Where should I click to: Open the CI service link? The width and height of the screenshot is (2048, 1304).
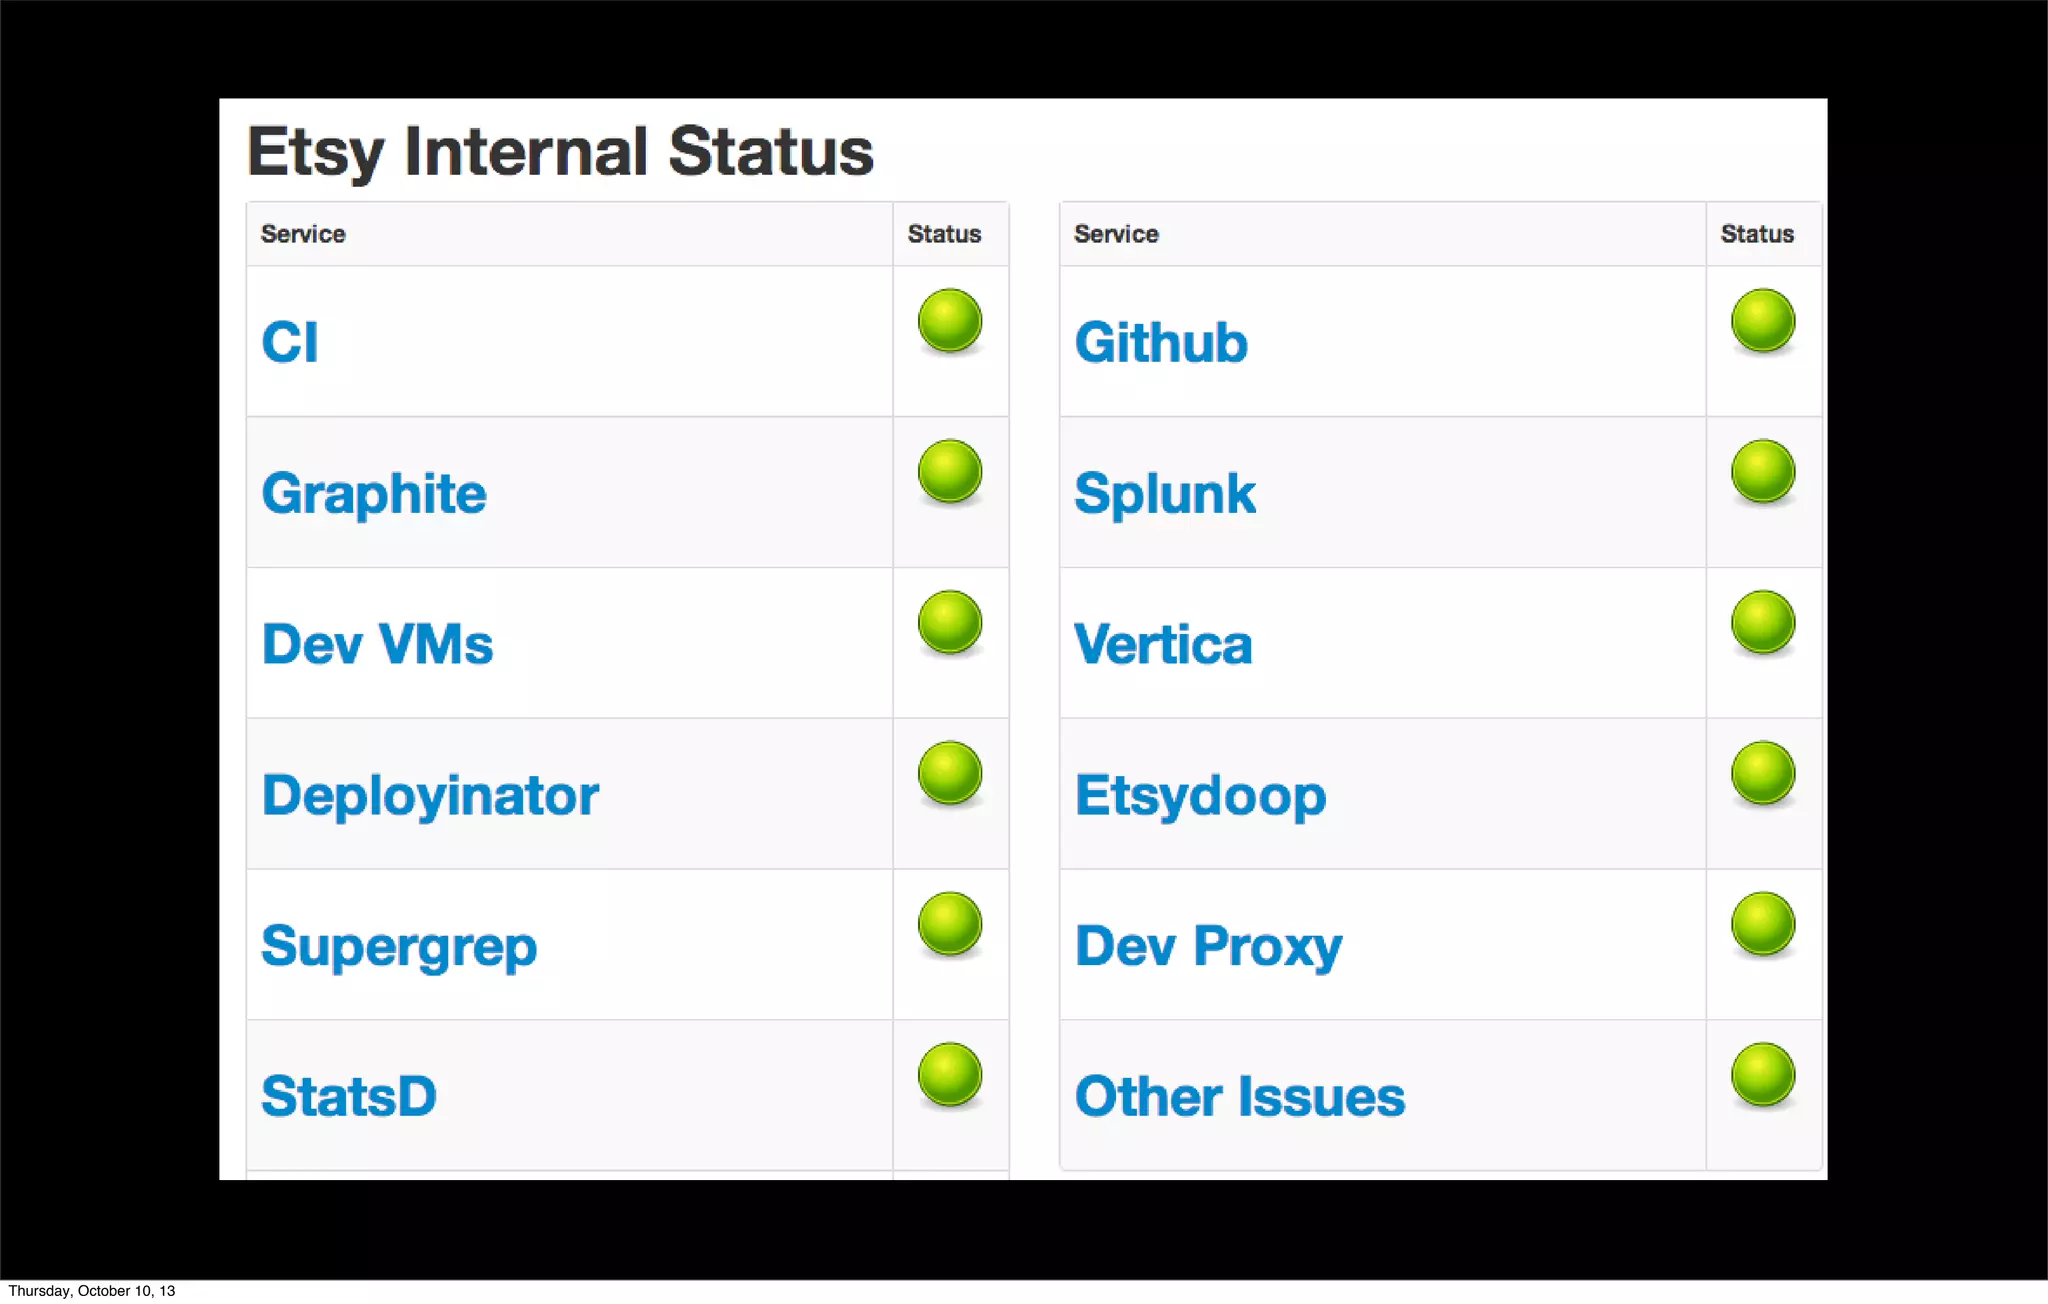pos(290,342)
